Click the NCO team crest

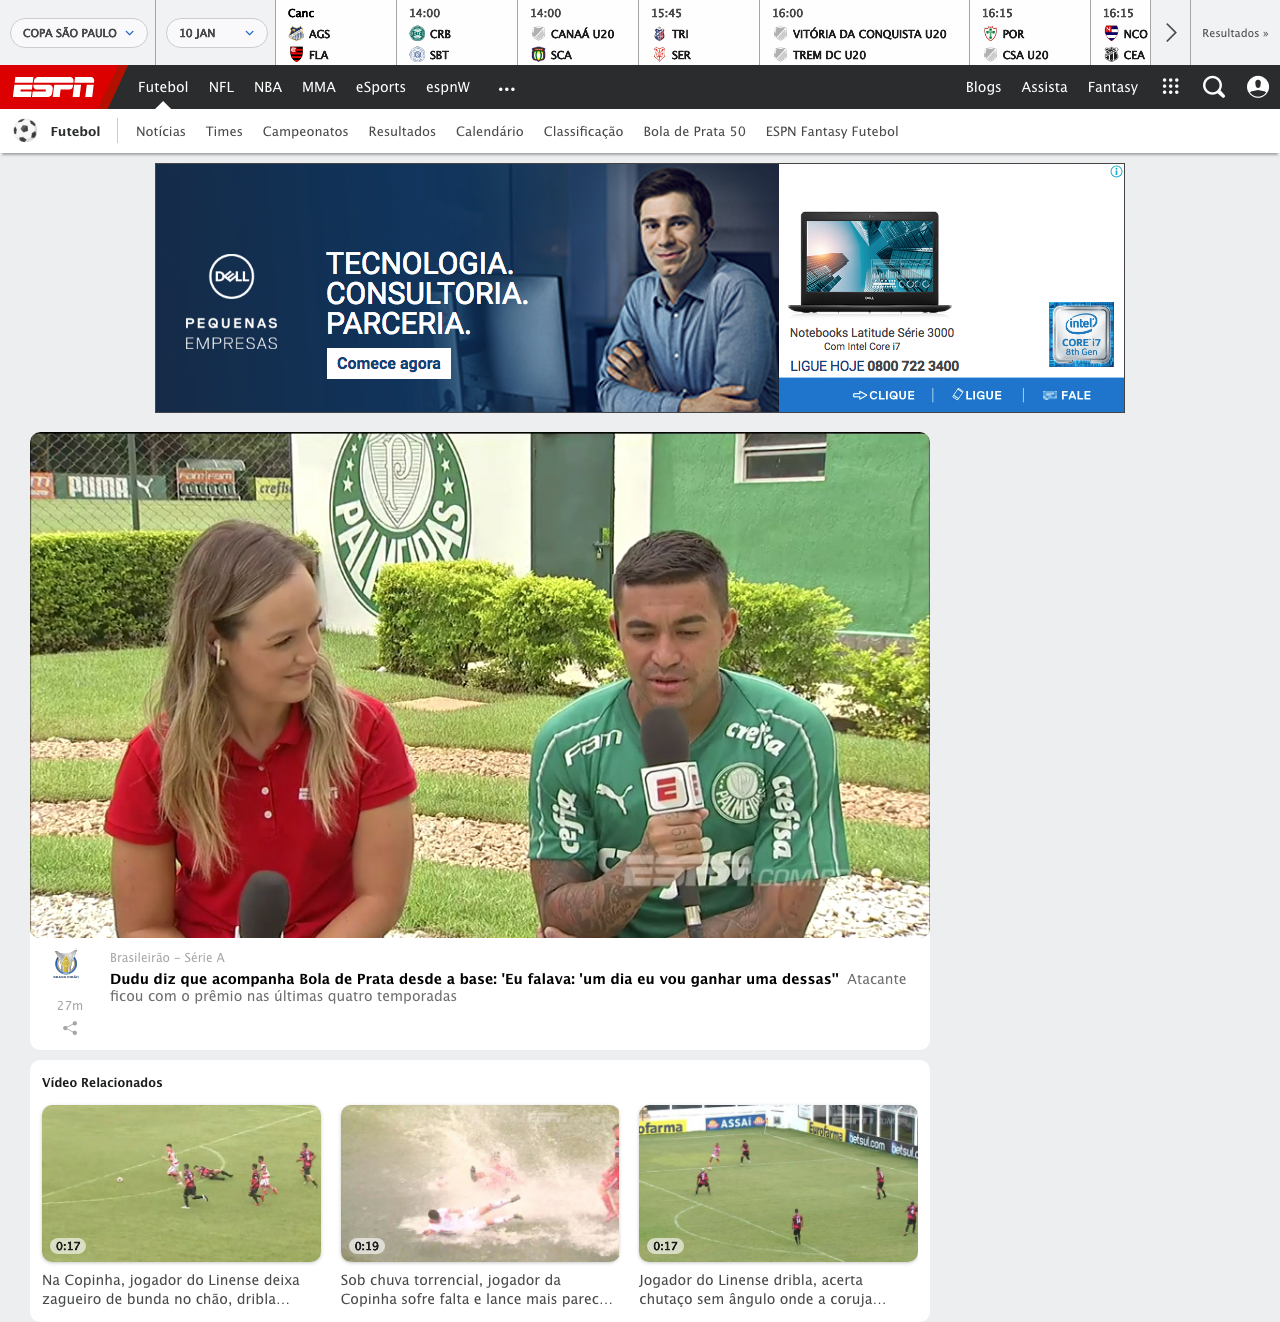(x=1111, y=33)
